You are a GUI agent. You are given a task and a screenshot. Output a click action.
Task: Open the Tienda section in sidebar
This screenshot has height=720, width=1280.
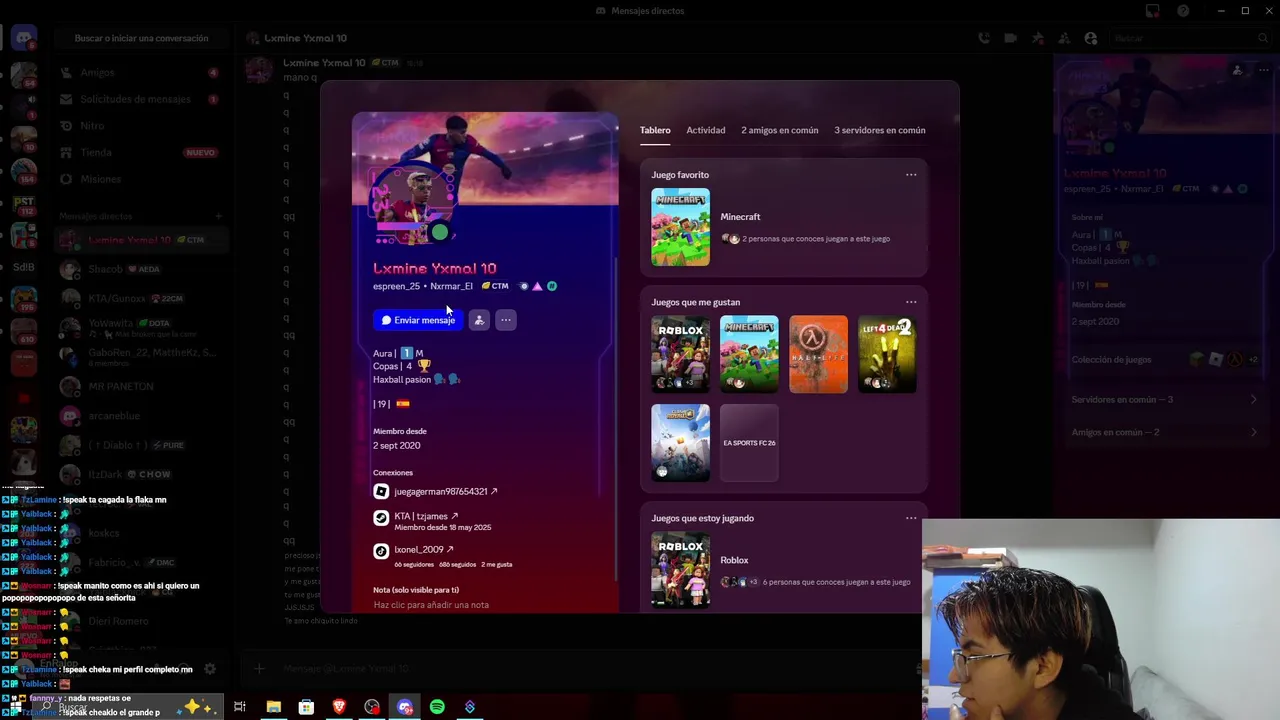pyautogui.click(x=140, y=152)
